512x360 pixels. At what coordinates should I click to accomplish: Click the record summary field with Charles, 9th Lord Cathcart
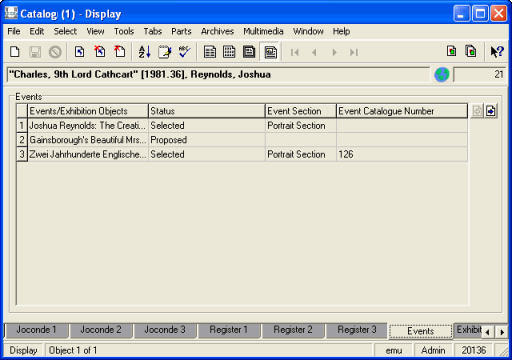(218, 74)
